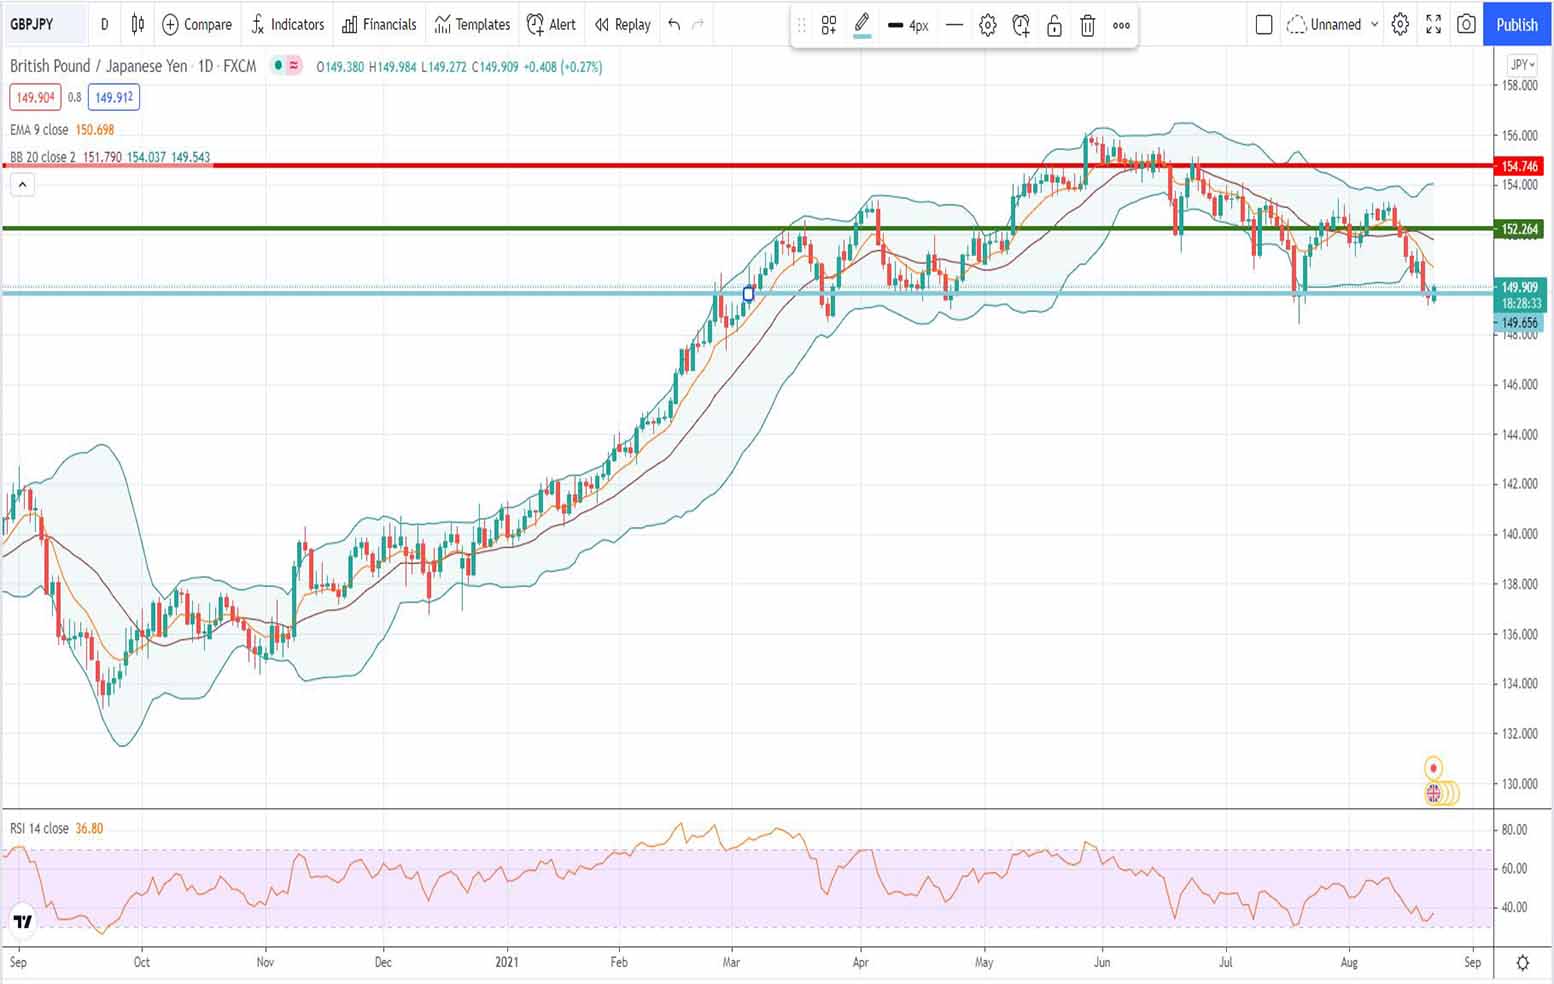Open the Indicators dialog
Screen dimensions: 1554x984
point(287,24)
